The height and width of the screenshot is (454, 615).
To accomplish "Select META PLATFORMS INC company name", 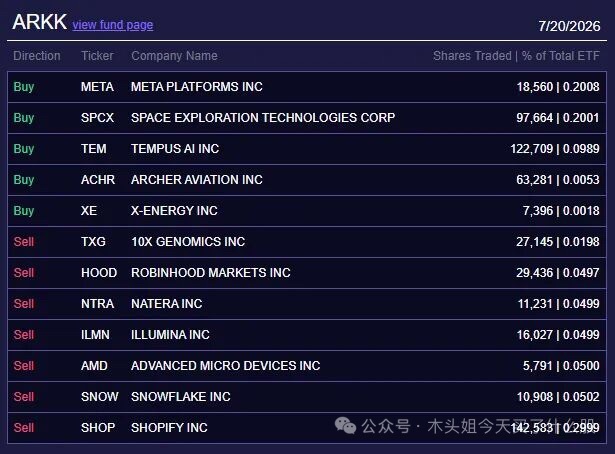I will pyautogui.click(x=197, y=87).
